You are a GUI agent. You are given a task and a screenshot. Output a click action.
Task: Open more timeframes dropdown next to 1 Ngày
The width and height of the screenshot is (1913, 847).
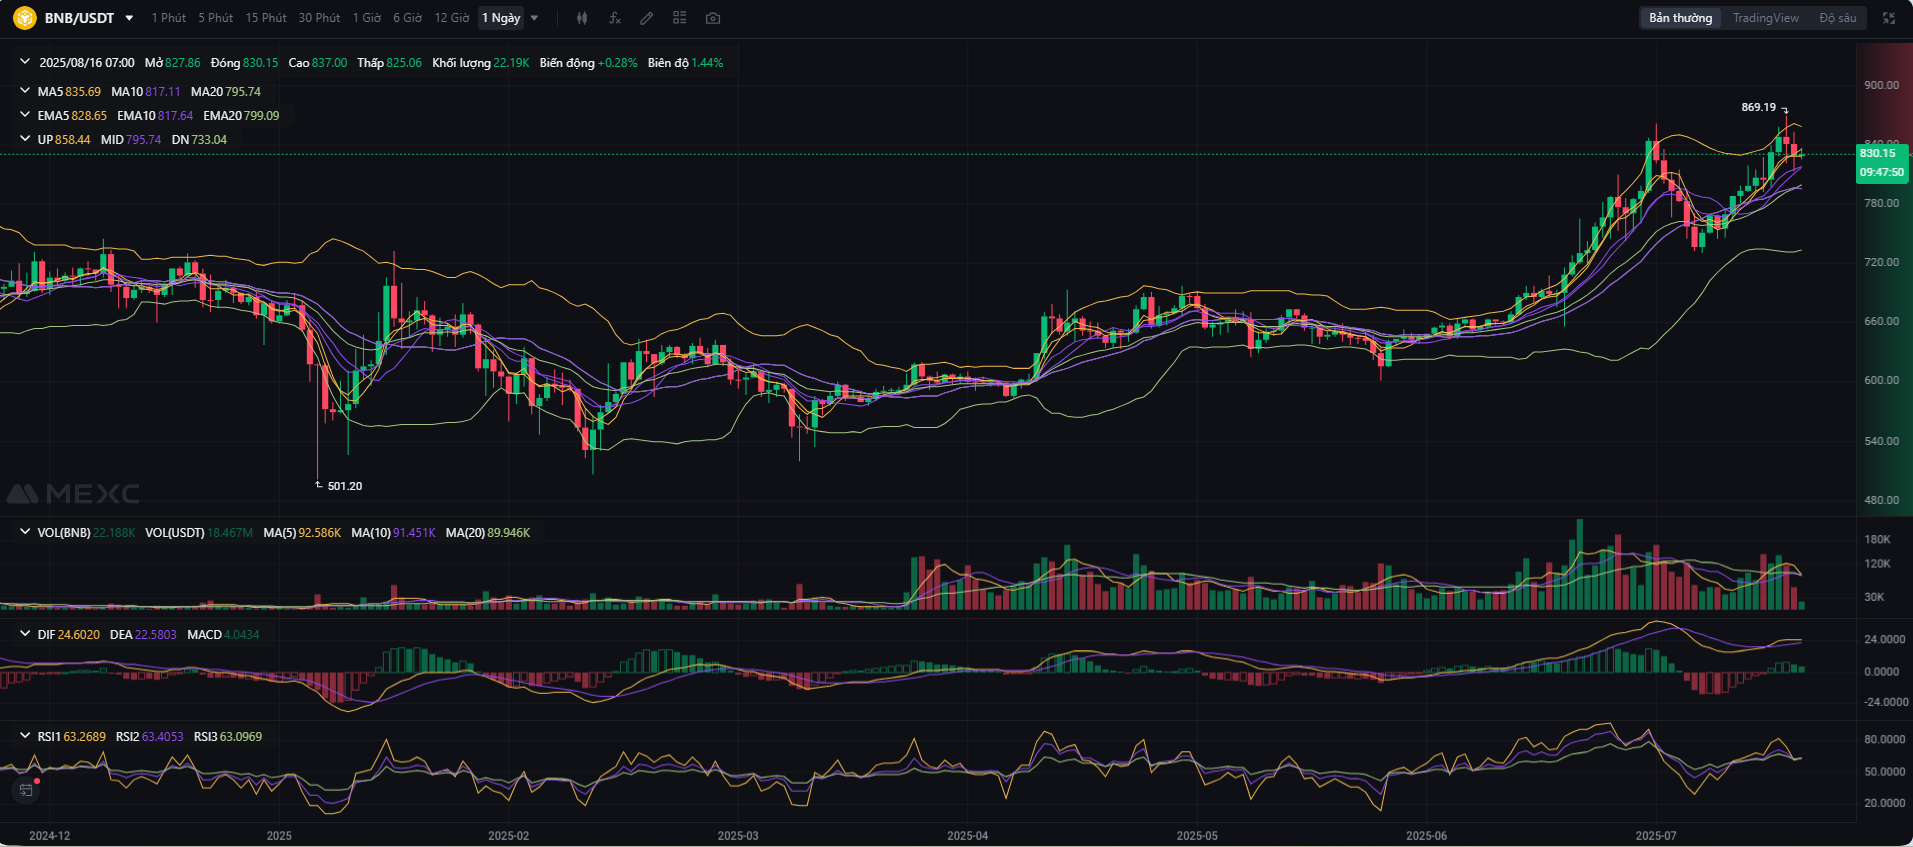pos(534,18)
